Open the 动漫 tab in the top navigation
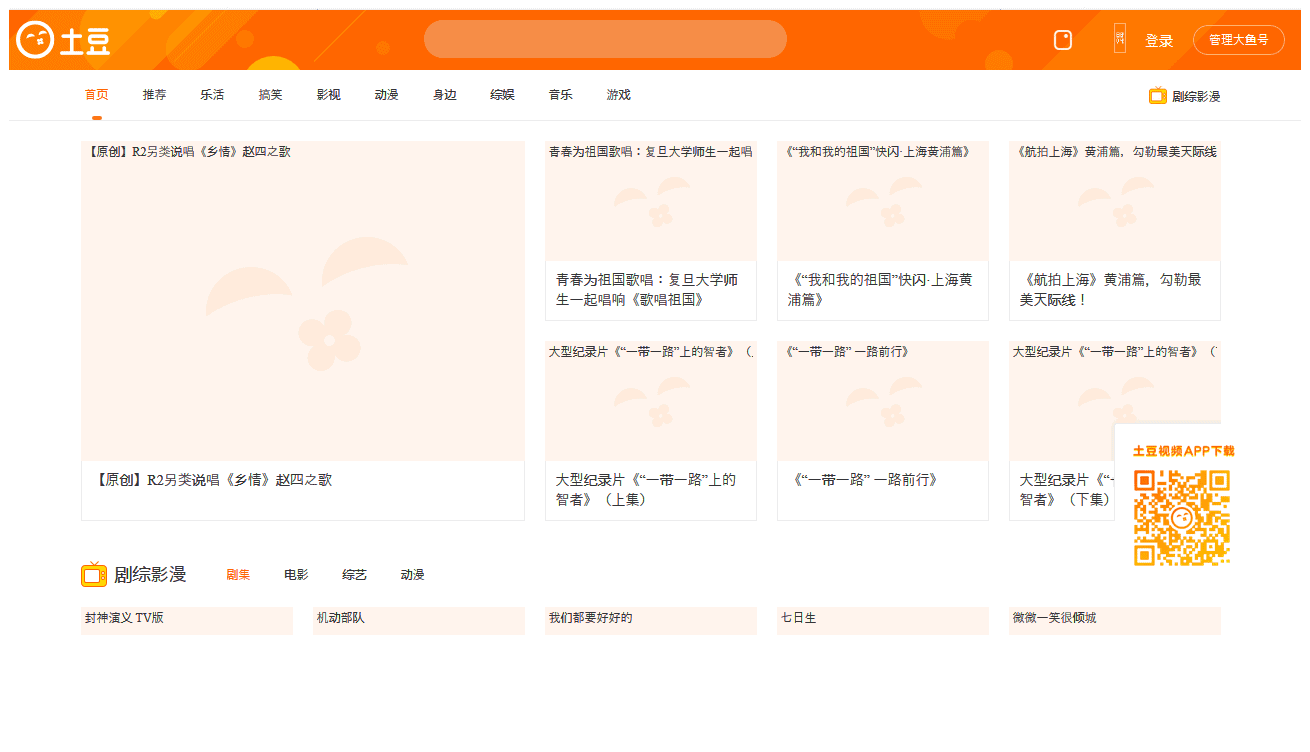The image size is (1310, 752). 386,95
